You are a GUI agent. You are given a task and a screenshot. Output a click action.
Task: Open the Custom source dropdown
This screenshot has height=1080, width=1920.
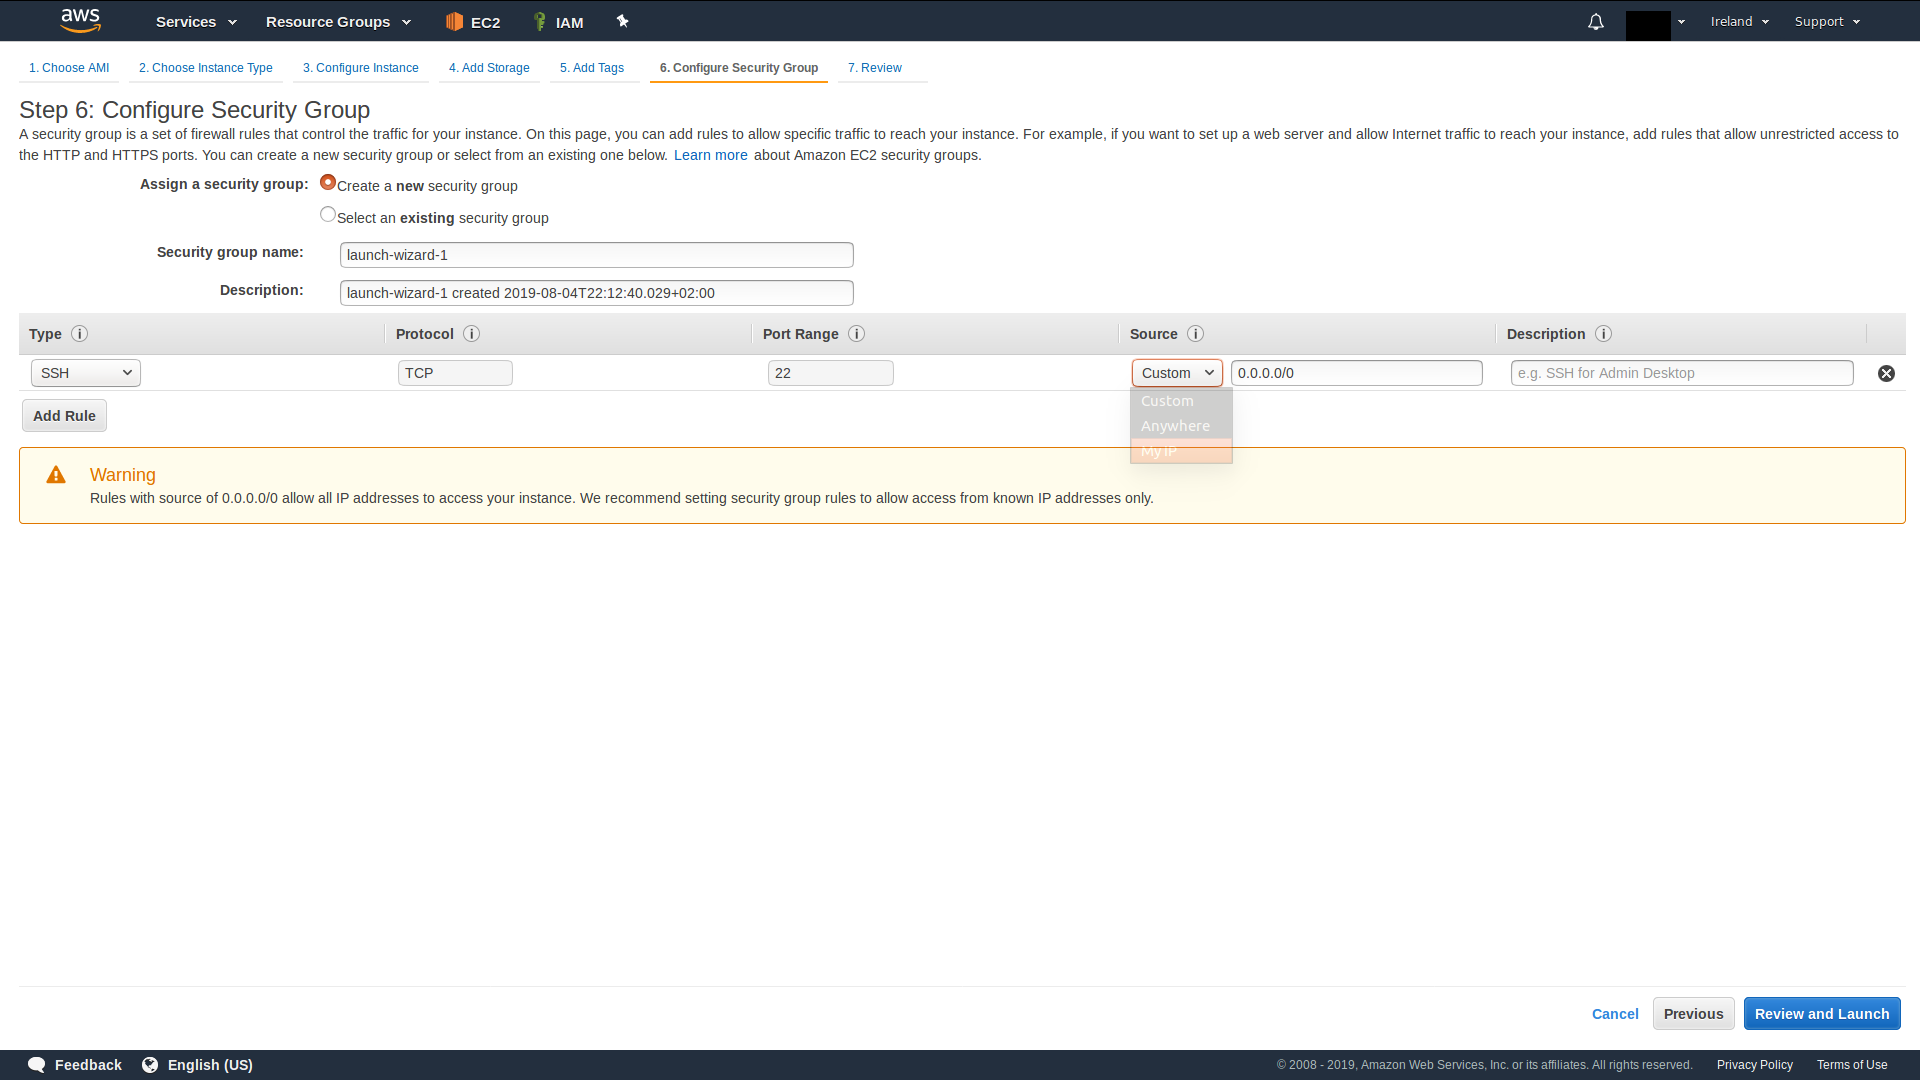click(x=1177, y=373)
